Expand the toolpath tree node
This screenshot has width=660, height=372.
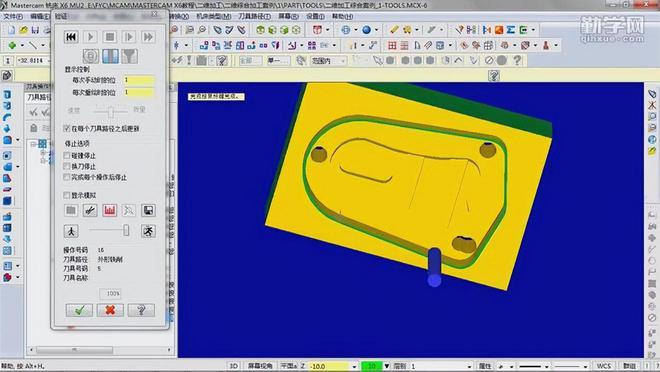click(x=33, y=144)
